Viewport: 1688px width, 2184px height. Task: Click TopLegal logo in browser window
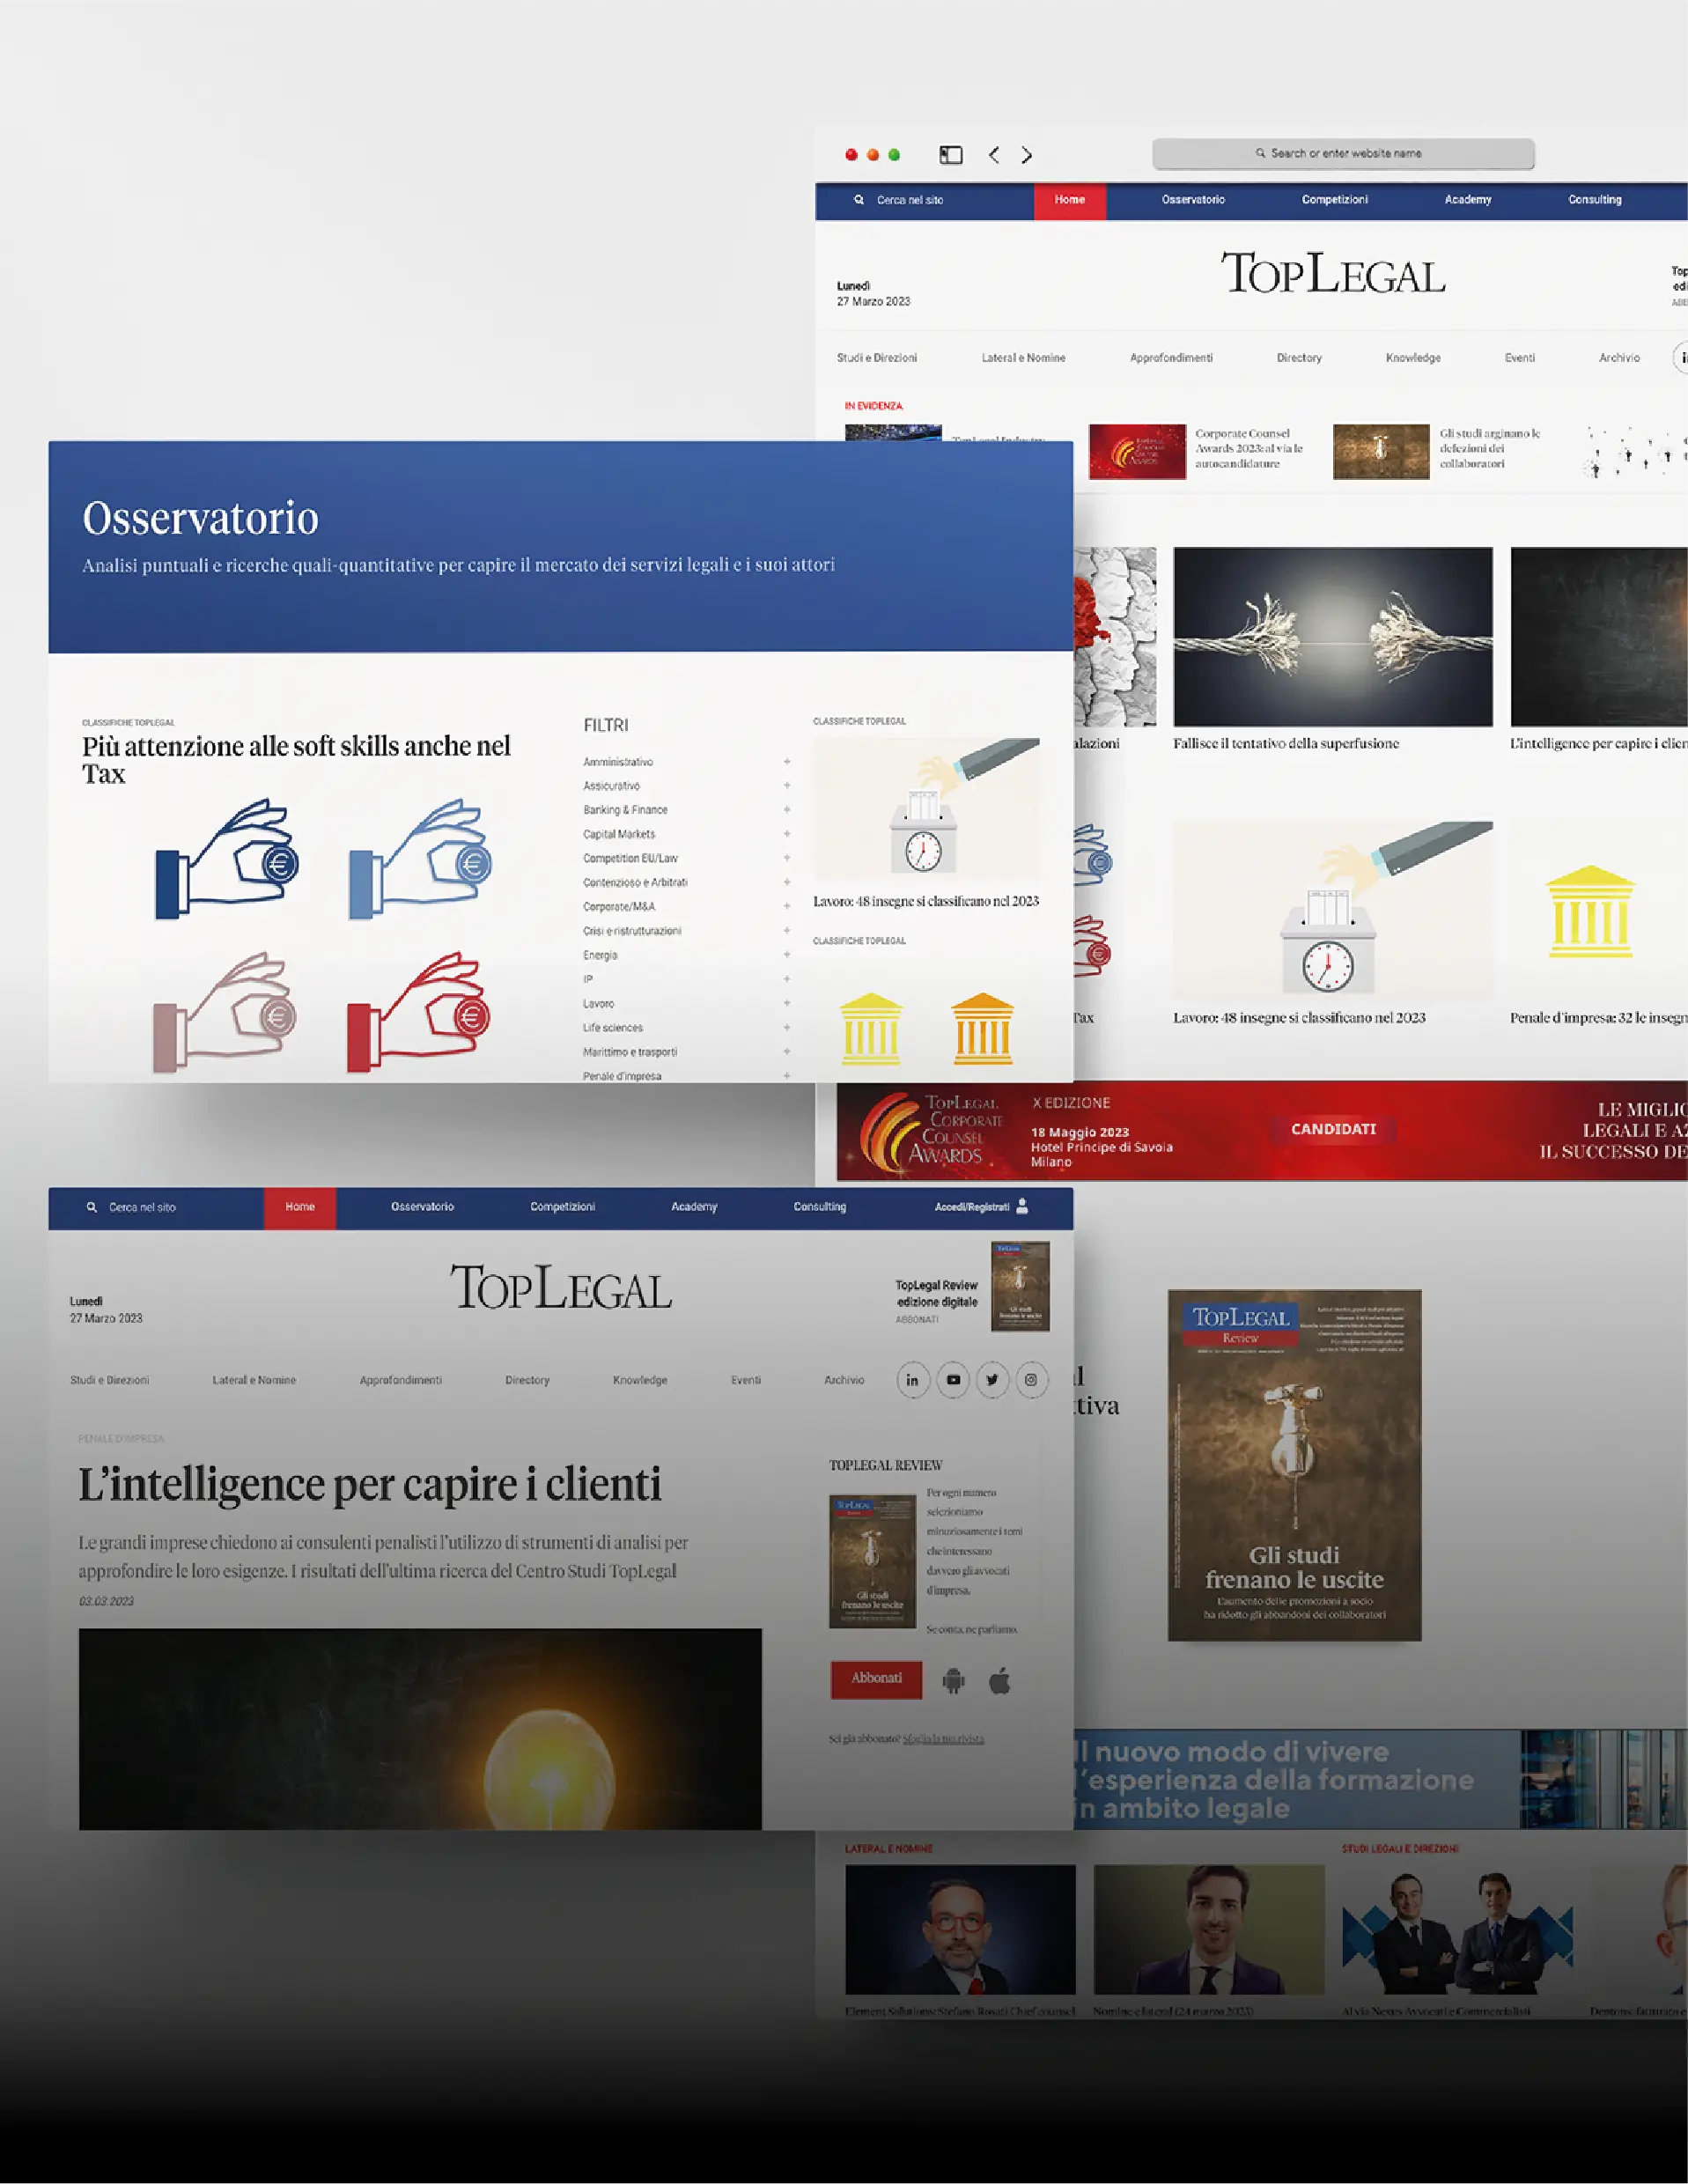pos(1333,273)
